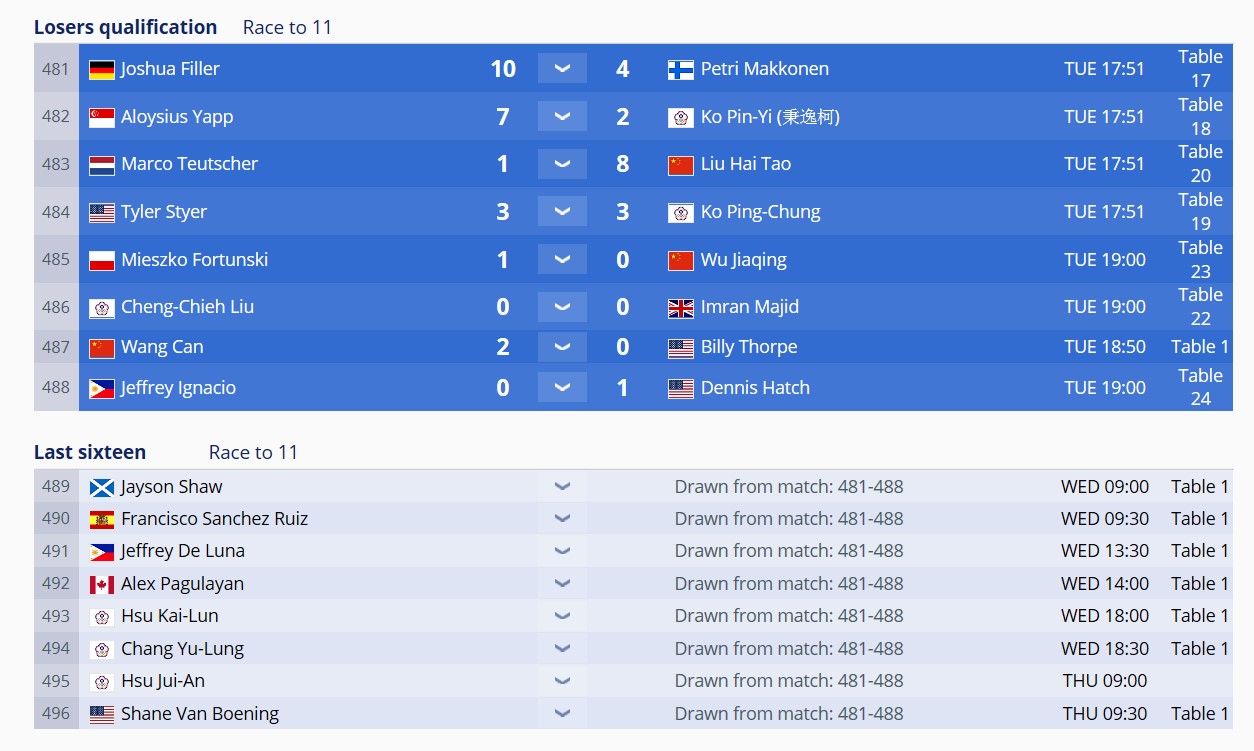Click the Finnish flag next to Petri Makkonen

click(x=681, y=69)
